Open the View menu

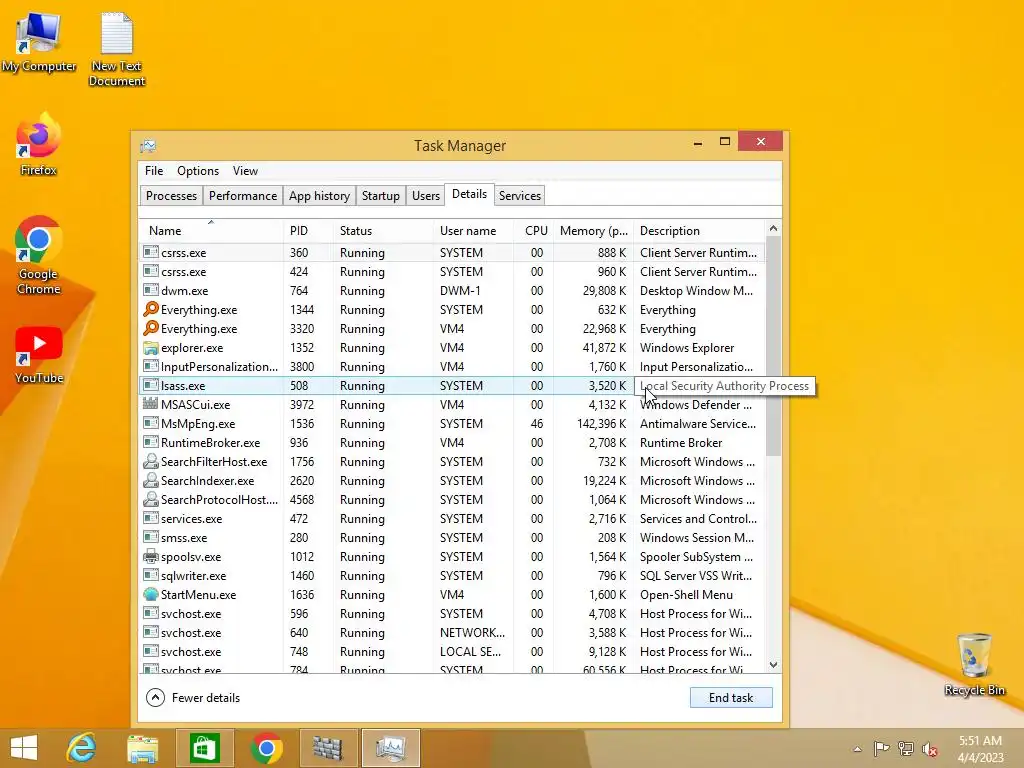tap(245, 170)
